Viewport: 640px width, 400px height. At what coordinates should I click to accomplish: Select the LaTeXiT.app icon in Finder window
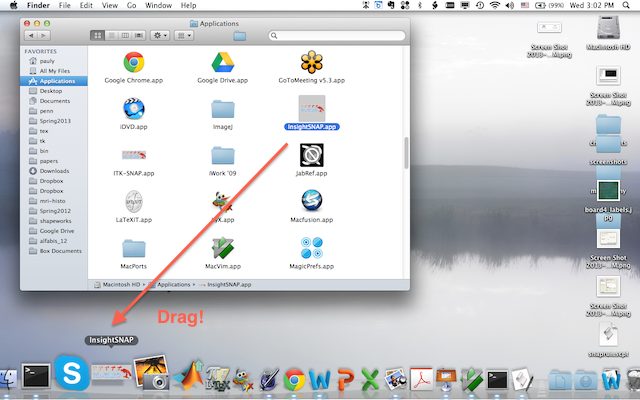pos(134,202)
